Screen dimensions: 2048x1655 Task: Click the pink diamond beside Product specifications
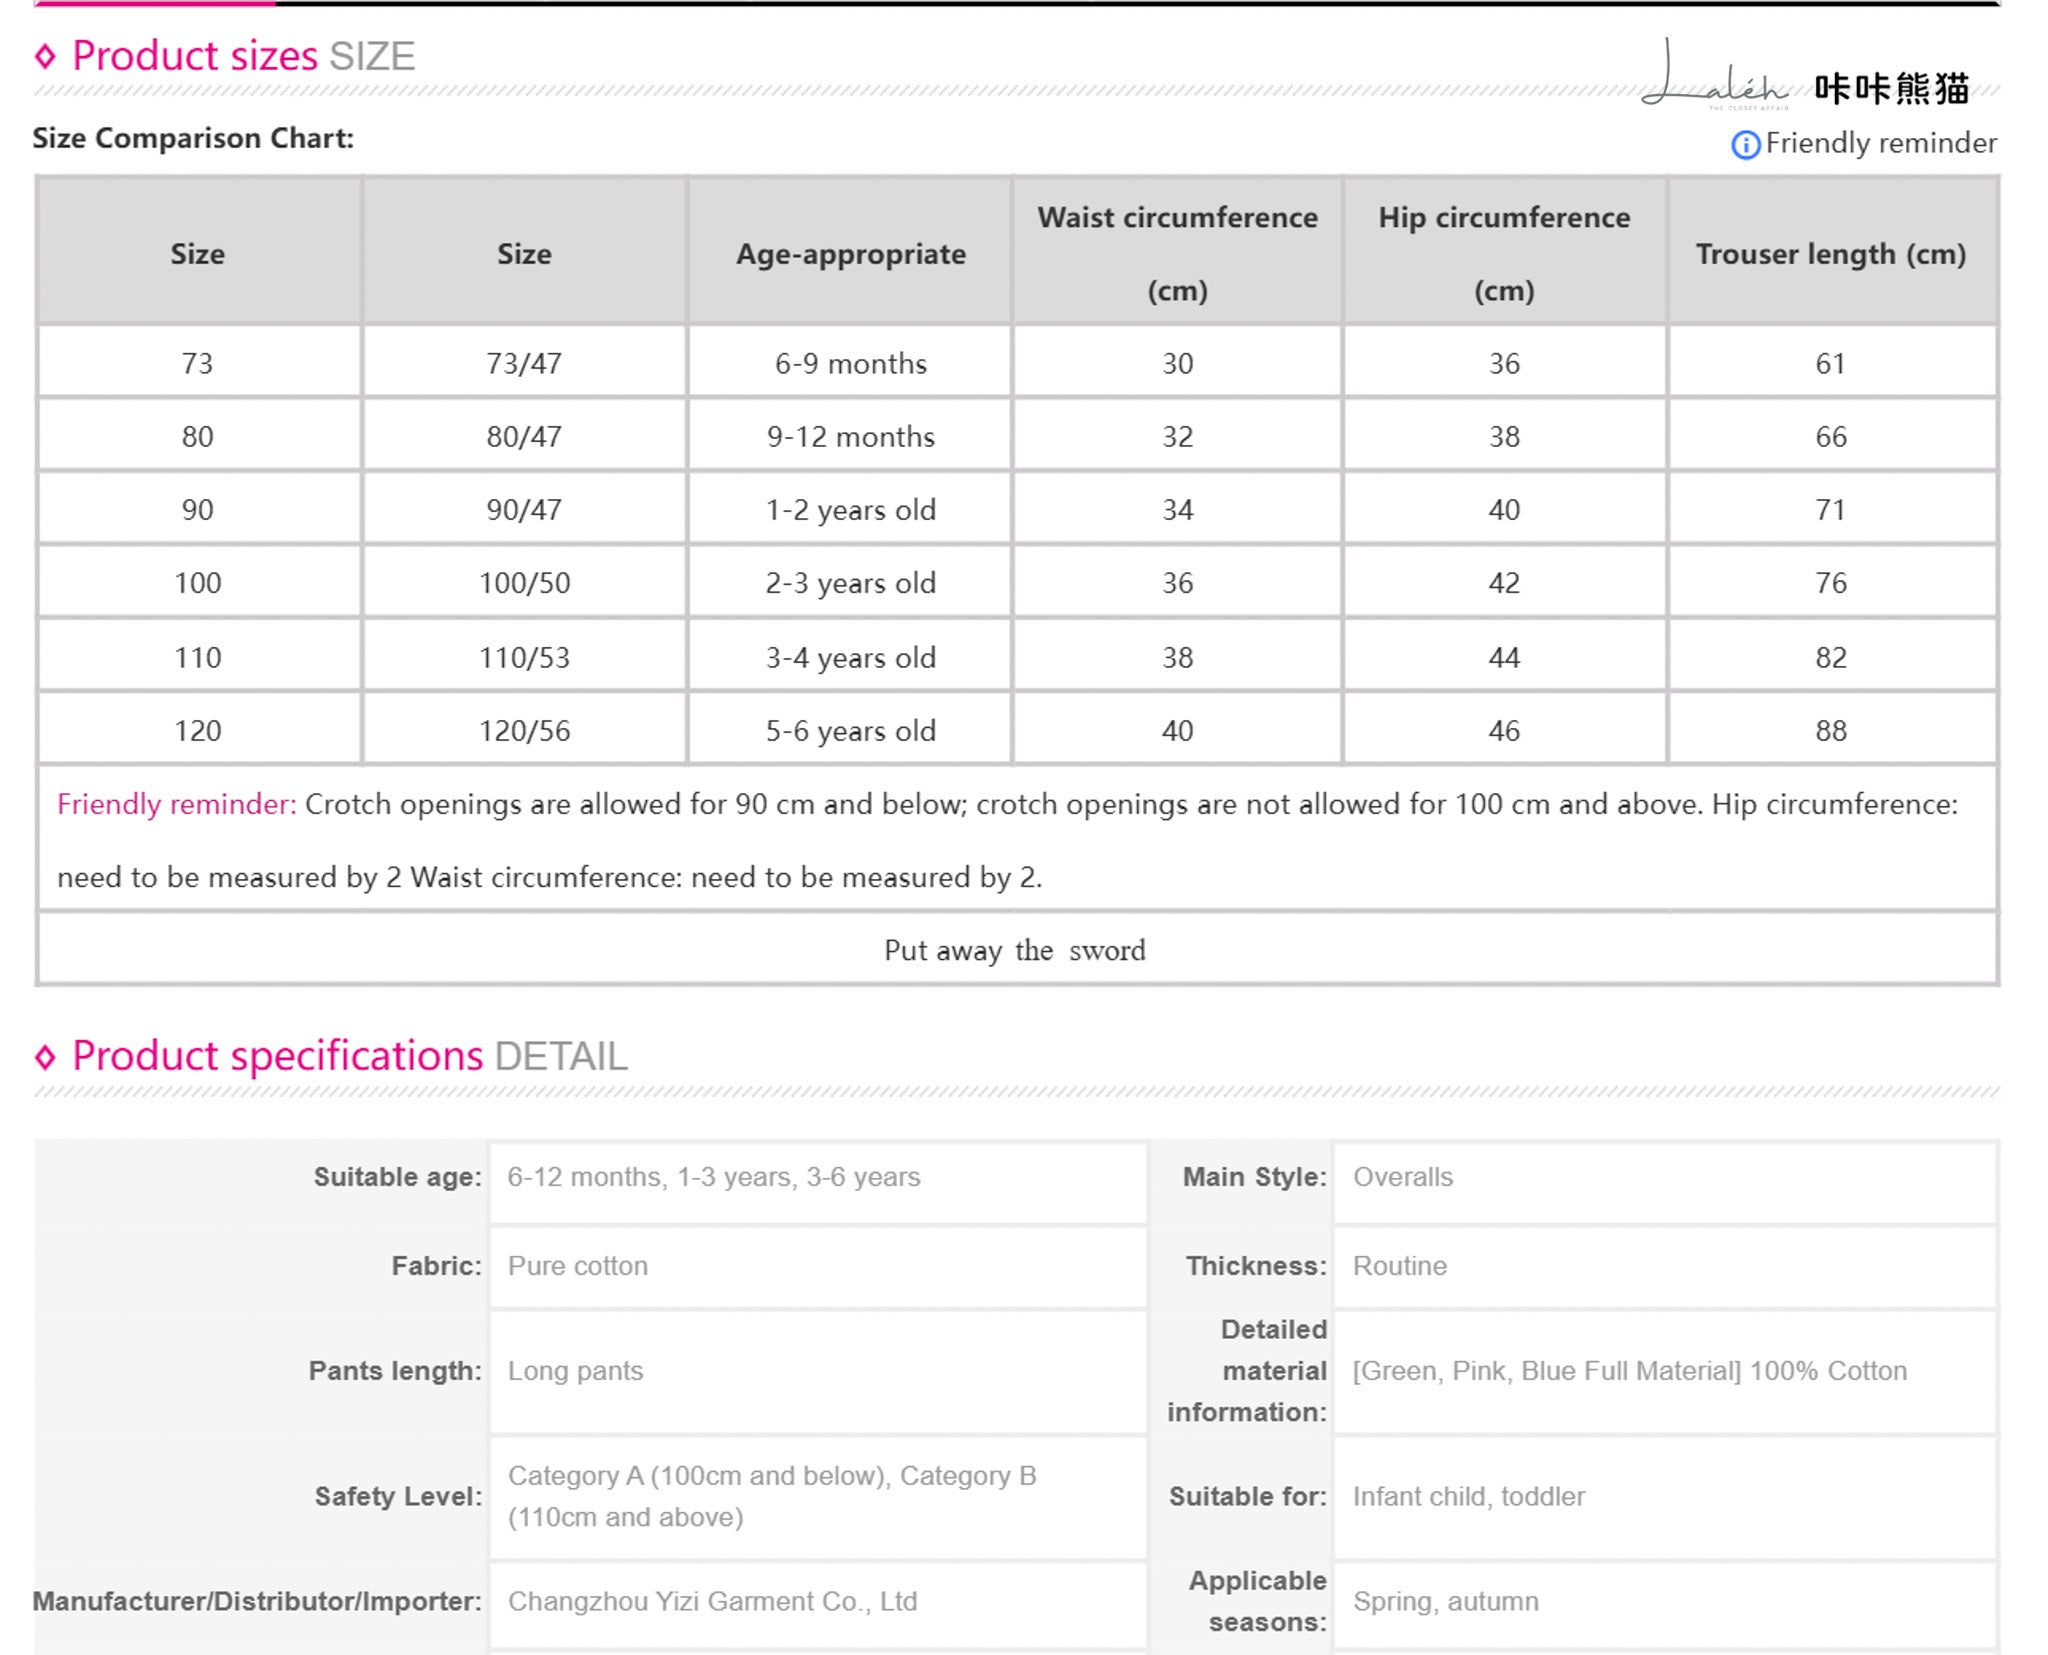[45, 1057]
